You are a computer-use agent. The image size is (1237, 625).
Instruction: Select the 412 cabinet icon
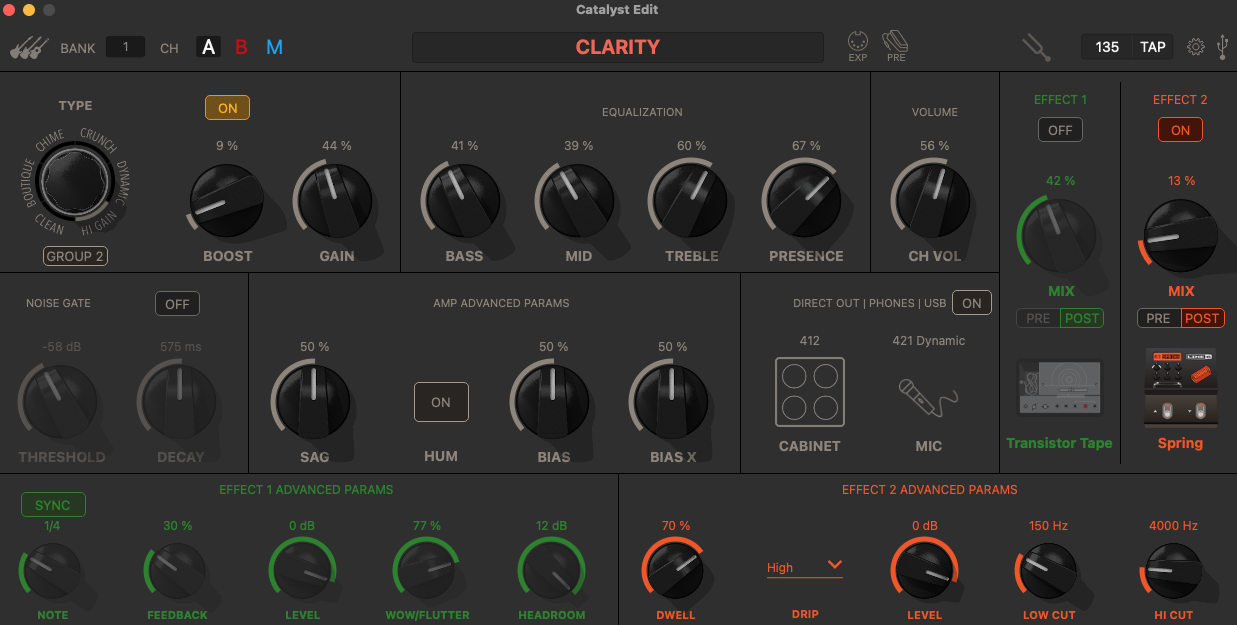click(810, 392)
